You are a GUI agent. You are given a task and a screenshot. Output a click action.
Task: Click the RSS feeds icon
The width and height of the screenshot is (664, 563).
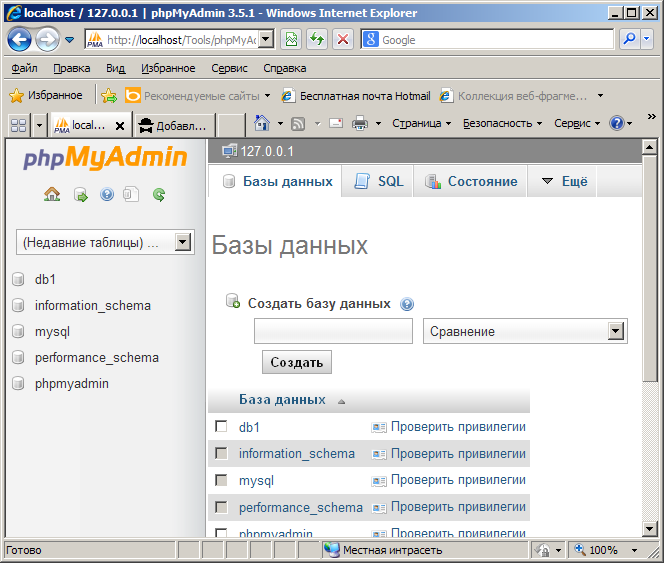pyautogui.click(x=298, y=124)
